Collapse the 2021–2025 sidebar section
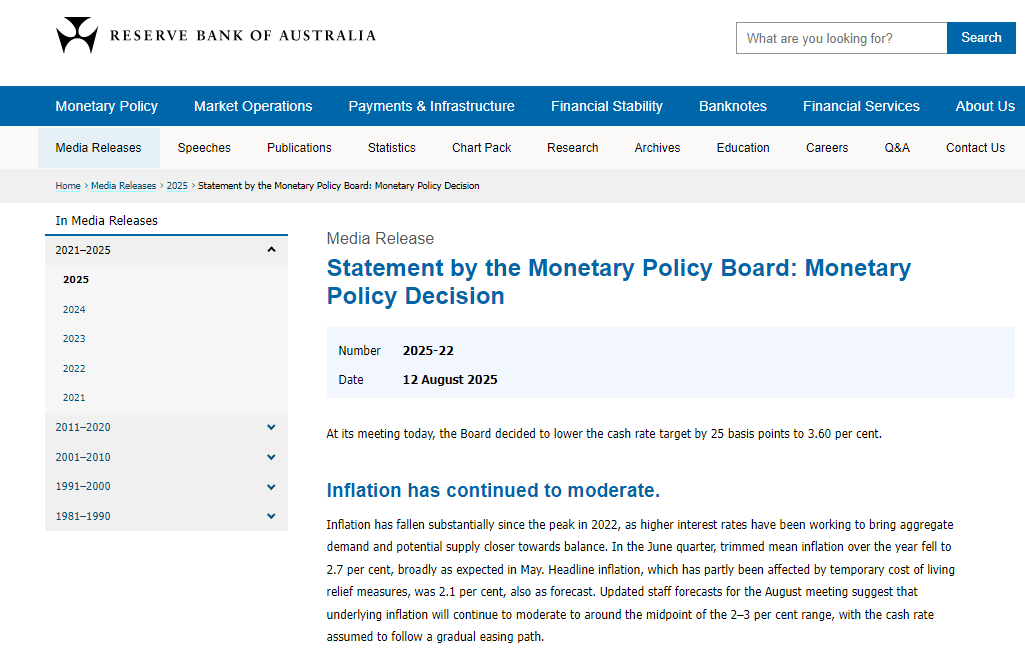Viewport: 1025px width, 672px height. 167,250
